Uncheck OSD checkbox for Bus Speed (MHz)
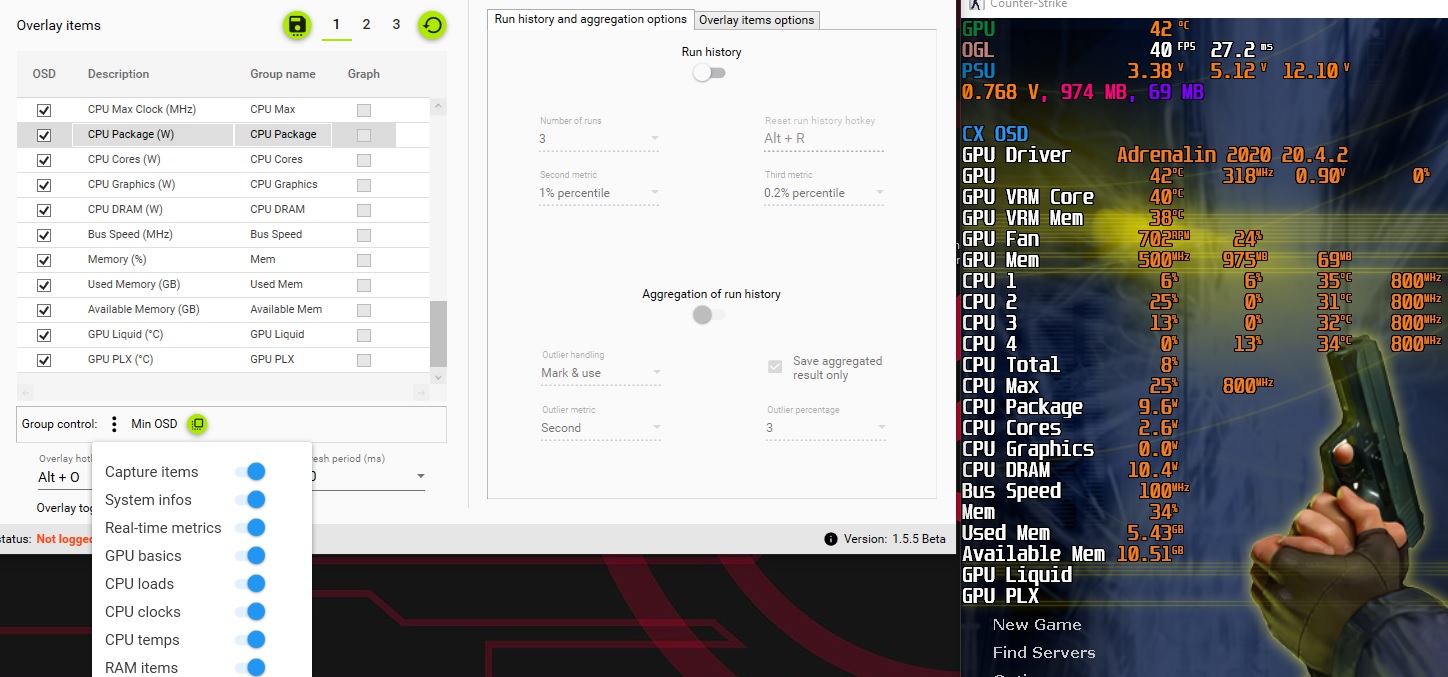Viewport: 1448px width, 677px height. point(44,235)
